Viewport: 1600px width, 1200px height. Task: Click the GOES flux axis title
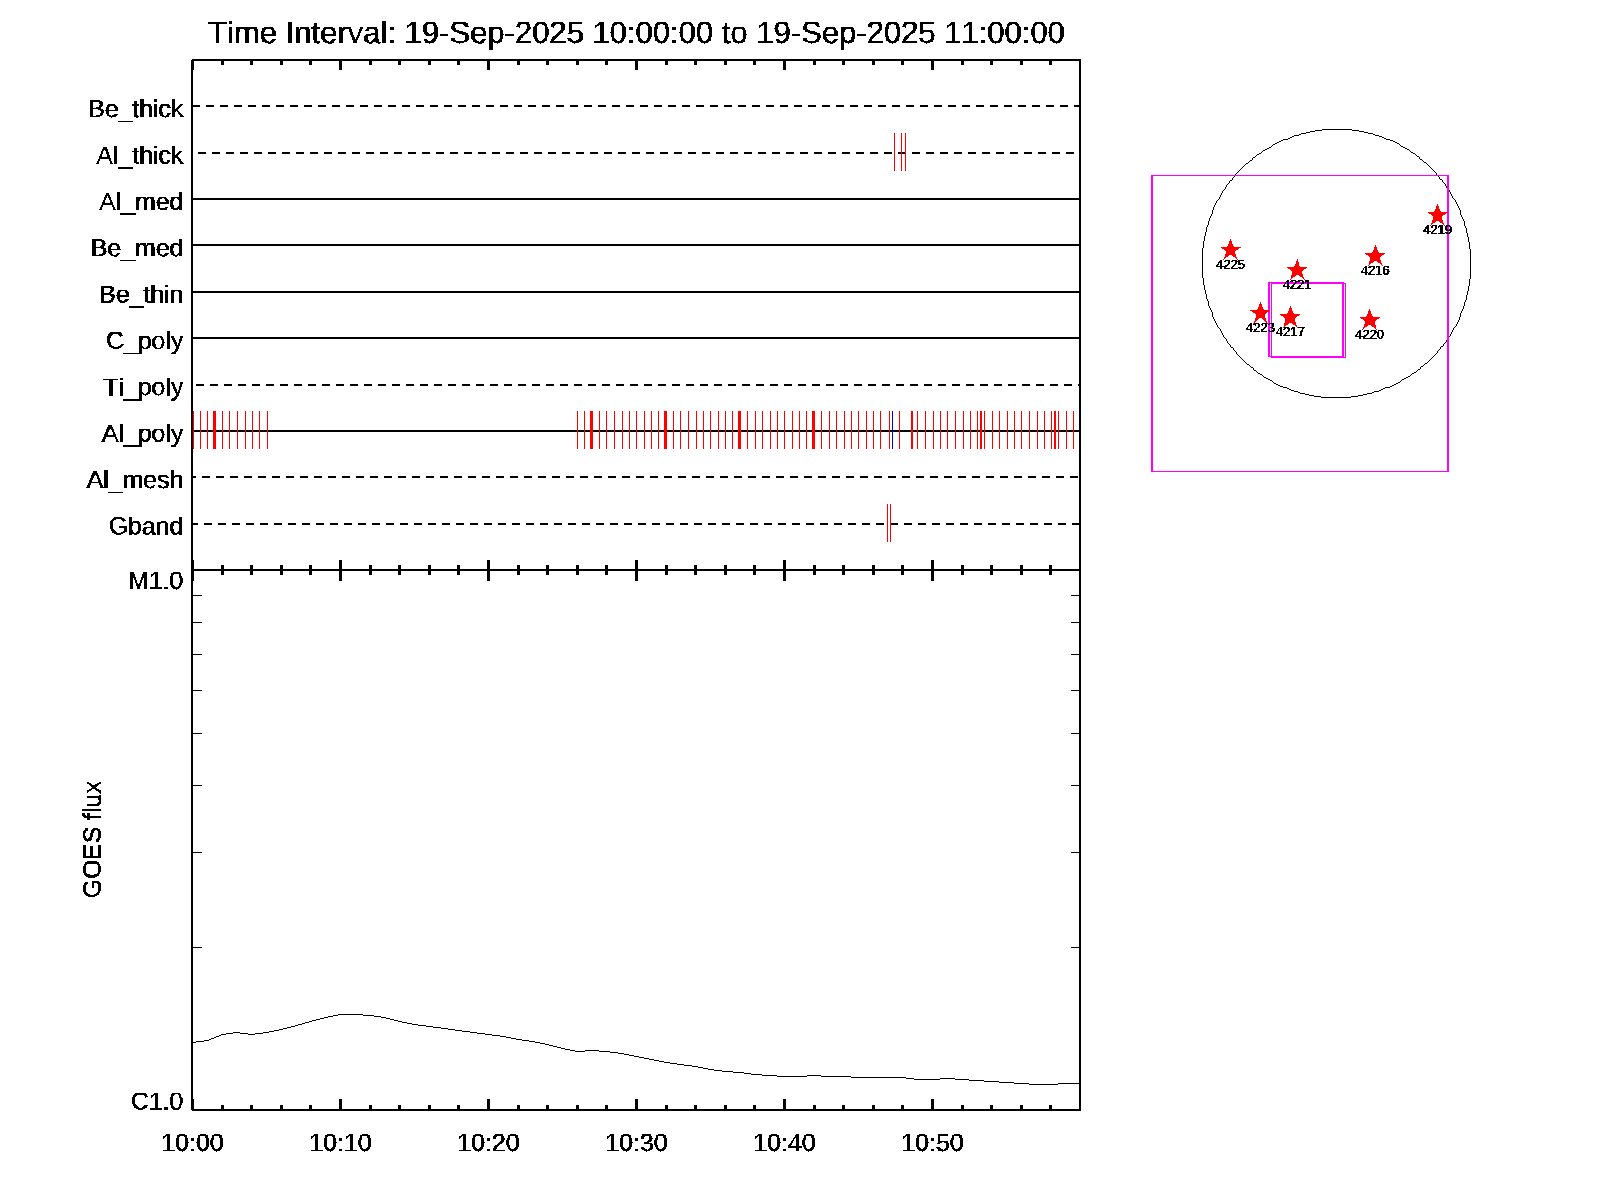coord(92,839)
